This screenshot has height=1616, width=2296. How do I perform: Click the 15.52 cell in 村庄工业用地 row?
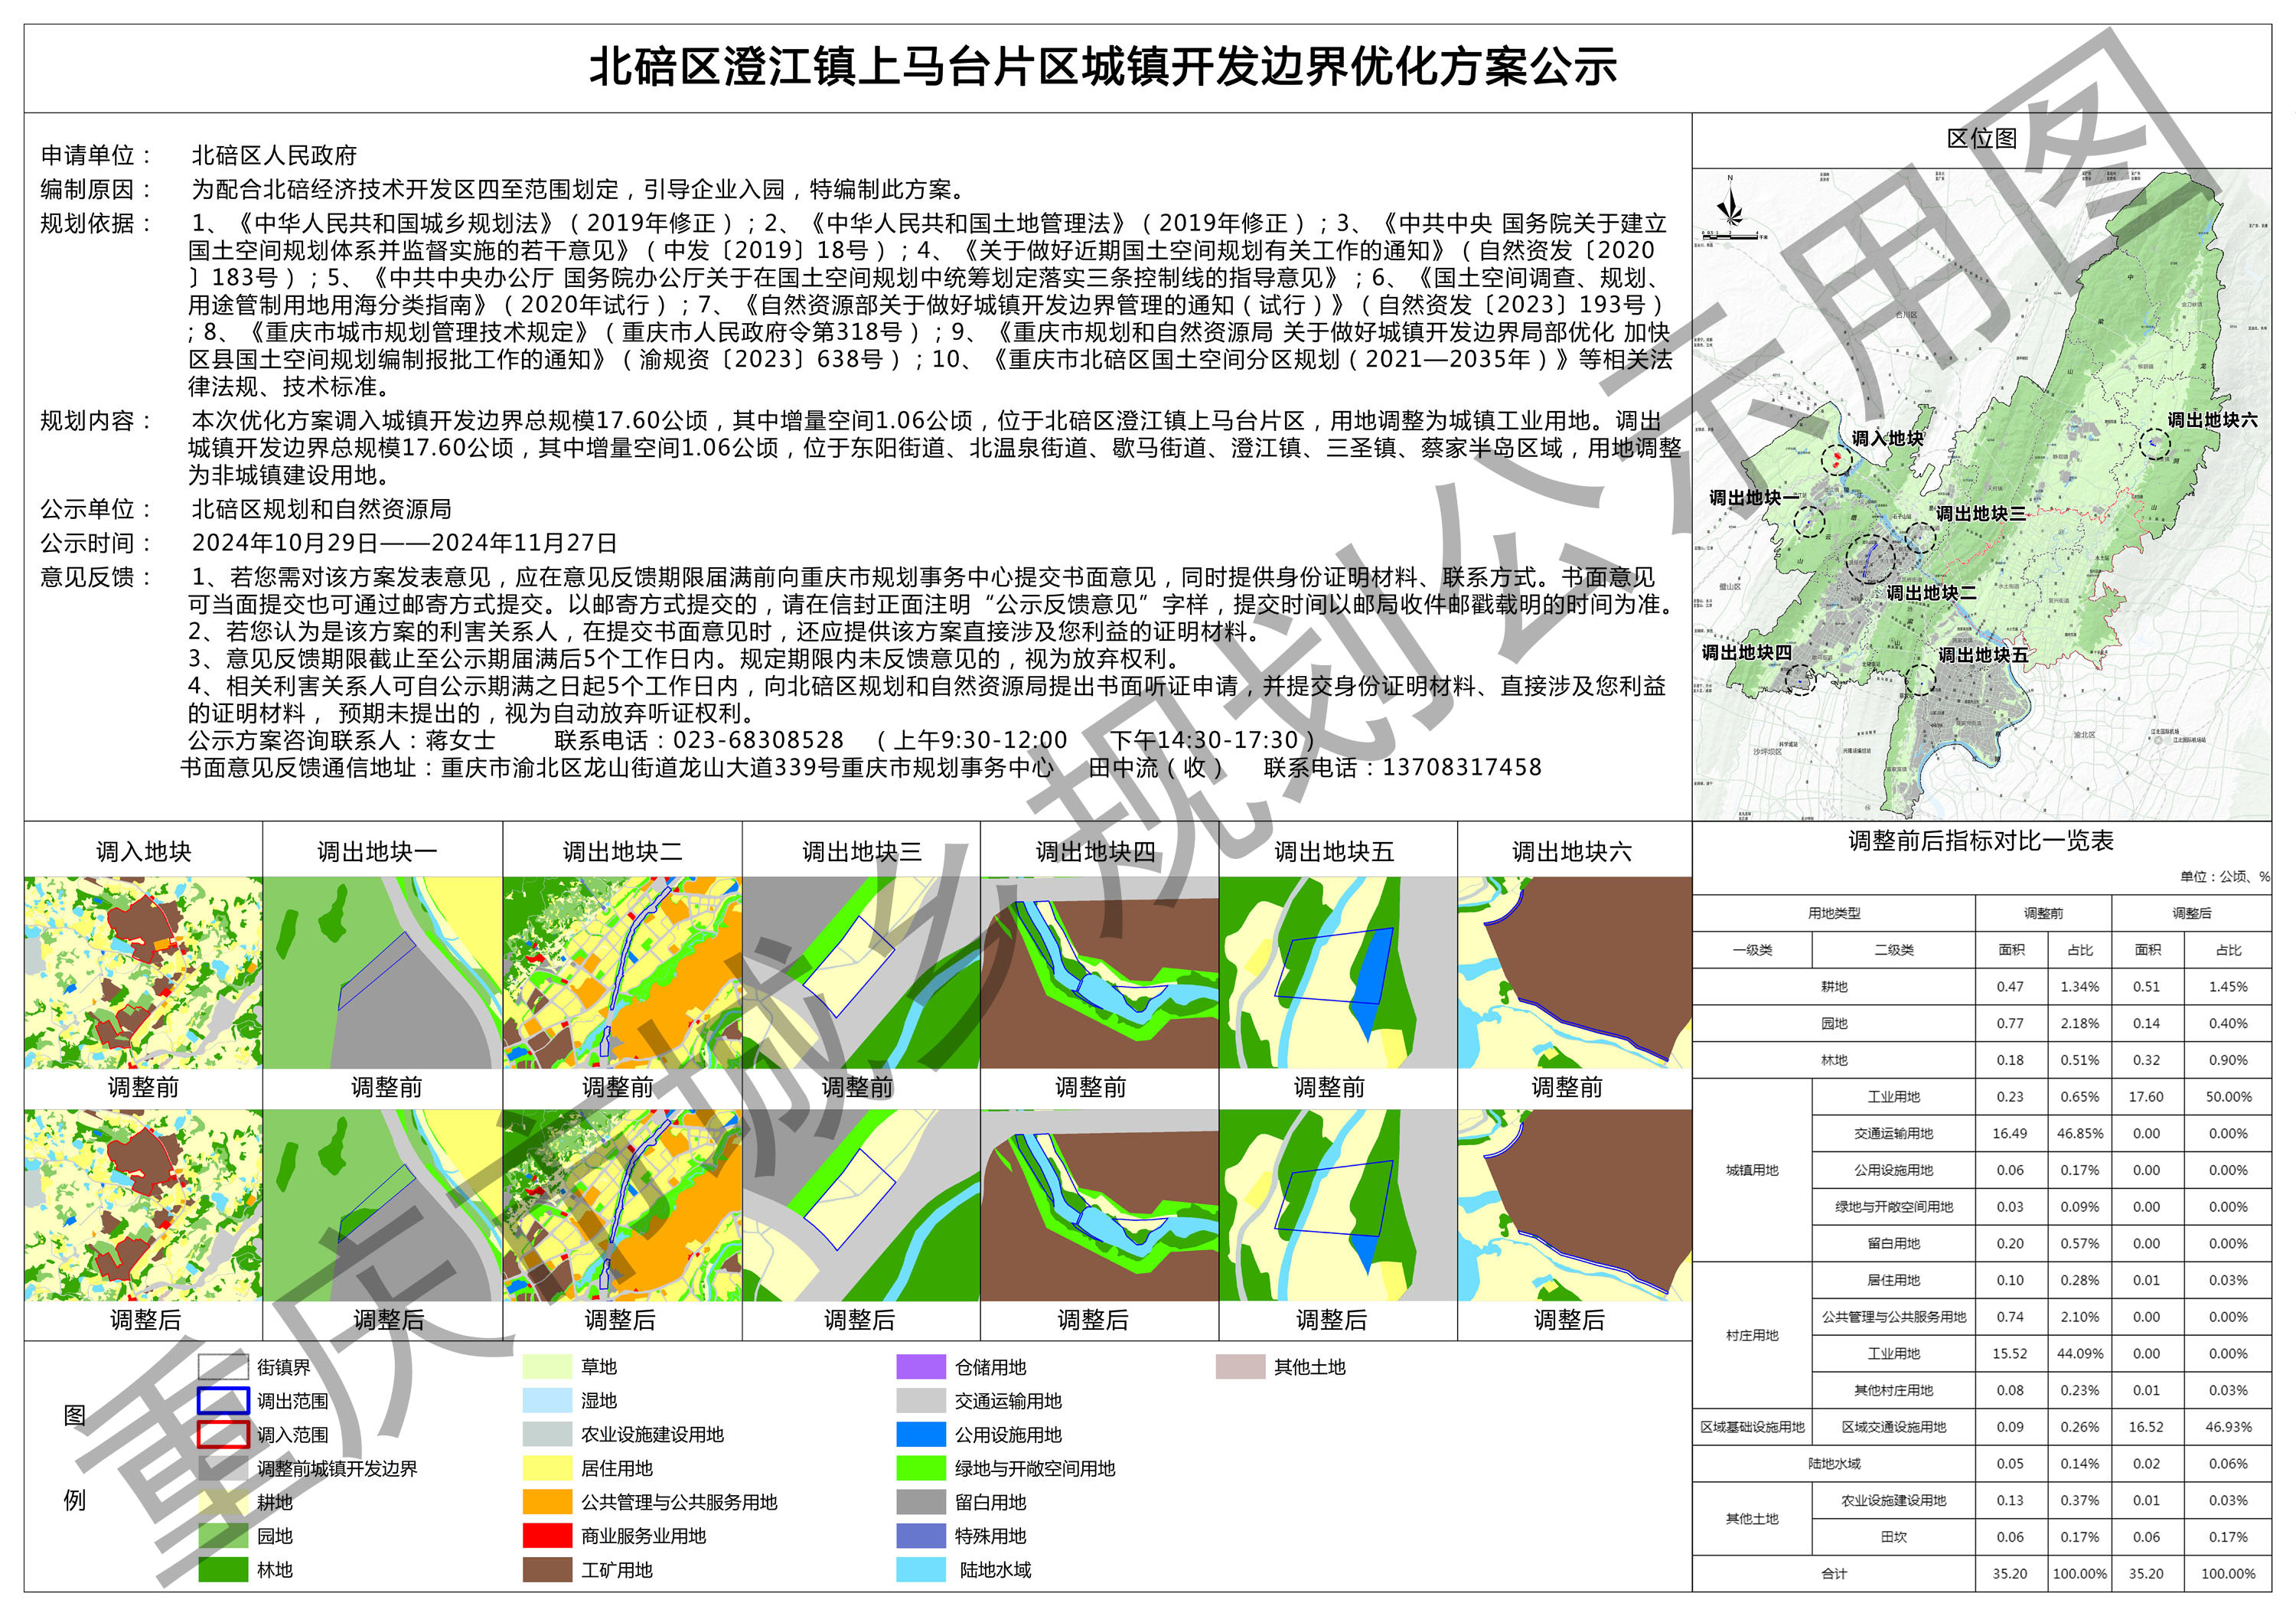coord(2010,1354)
